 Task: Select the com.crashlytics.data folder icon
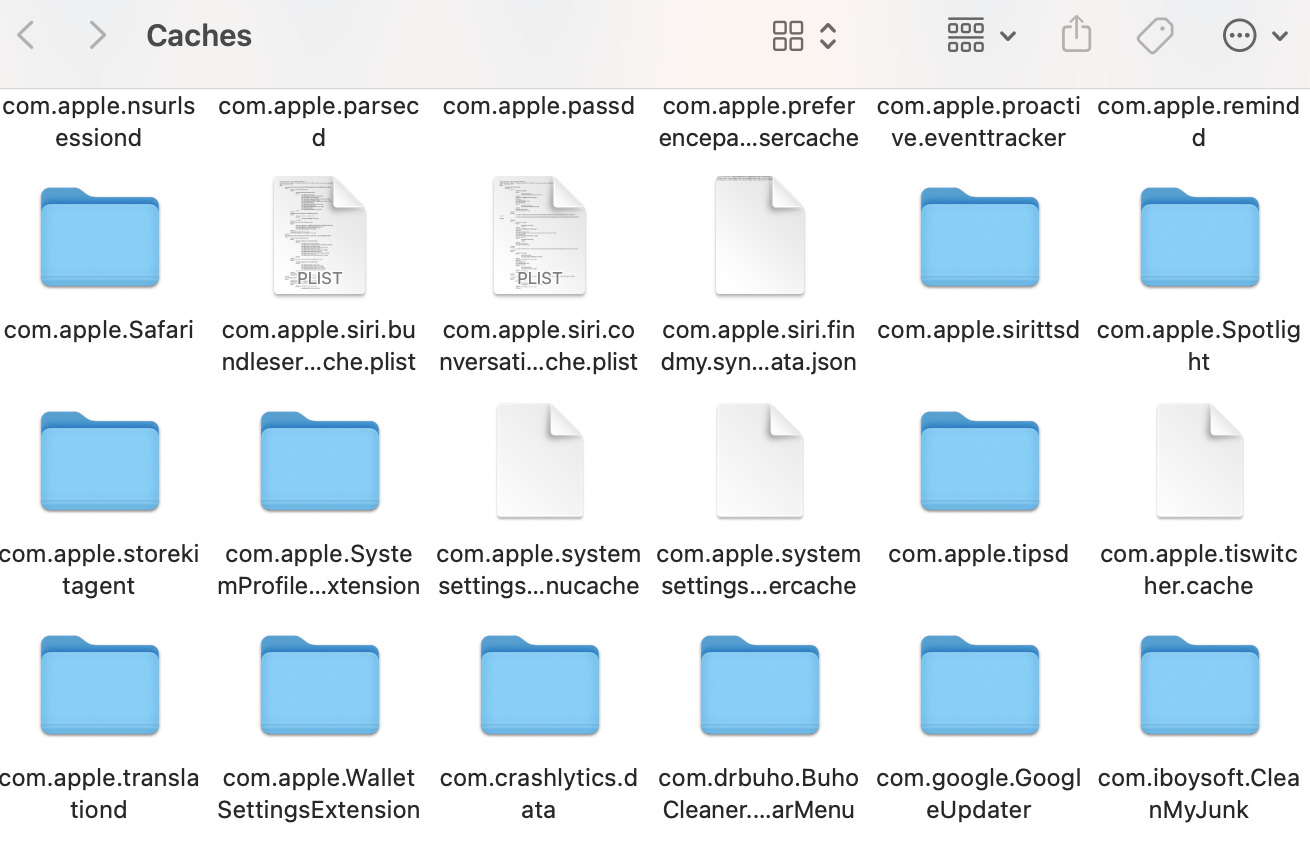[x=539, y=685]
